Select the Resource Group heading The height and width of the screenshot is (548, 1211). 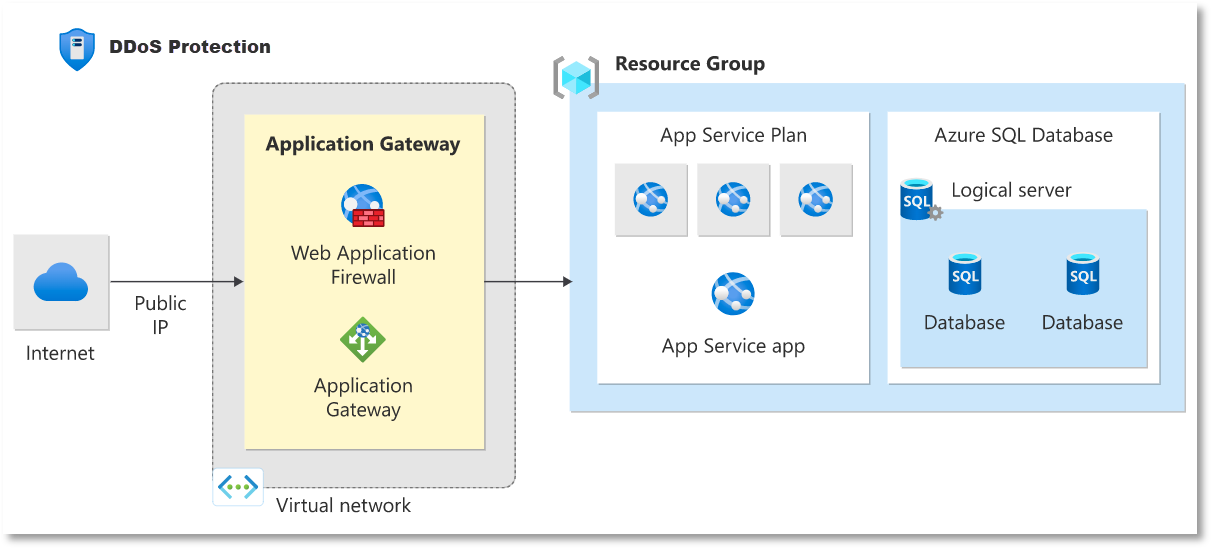point(690,64)
